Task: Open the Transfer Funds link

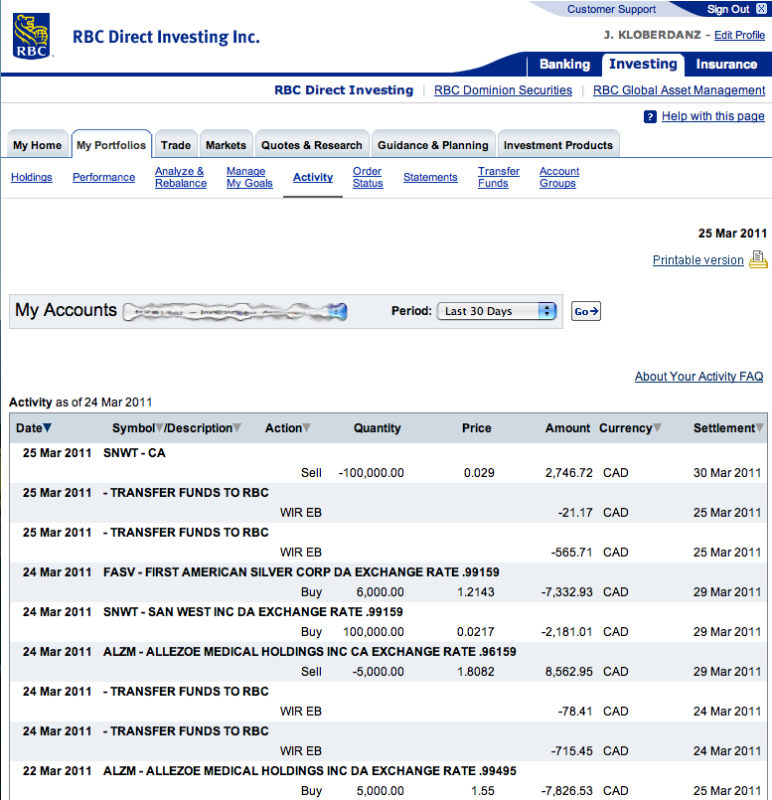Action: click(499, 177)
